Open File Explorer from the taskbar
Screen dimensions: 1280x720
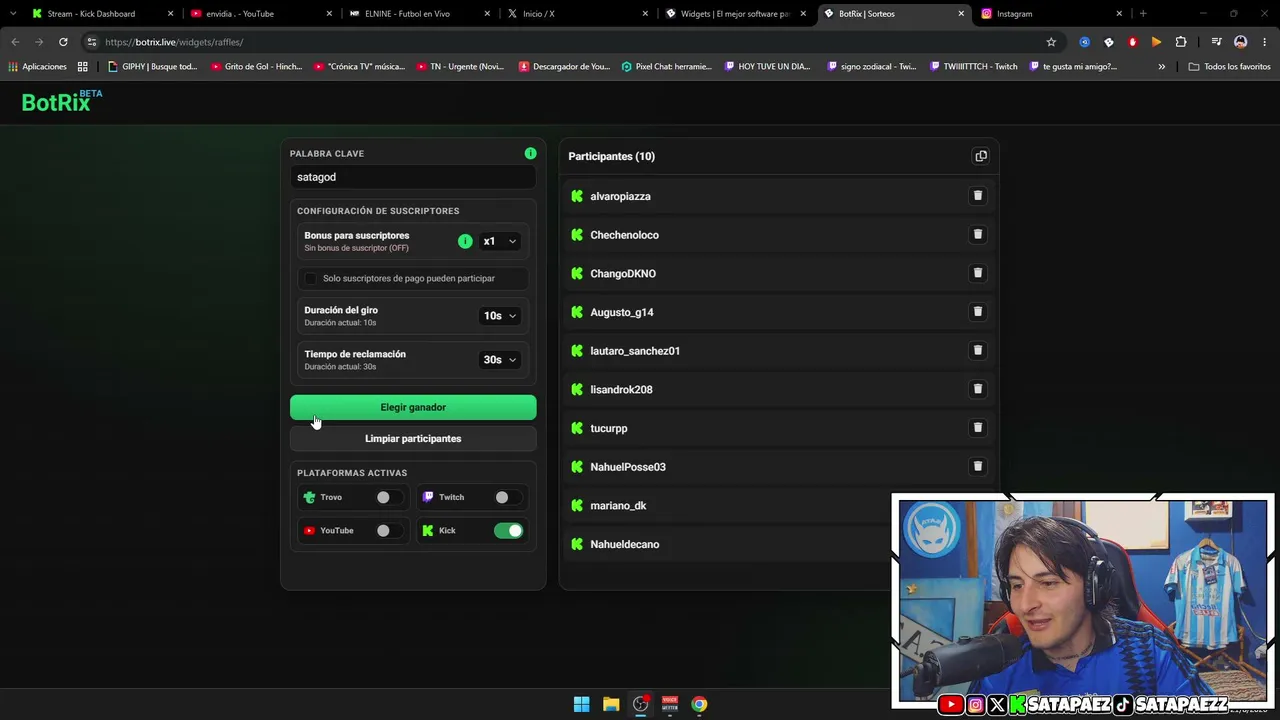point(611,704)
